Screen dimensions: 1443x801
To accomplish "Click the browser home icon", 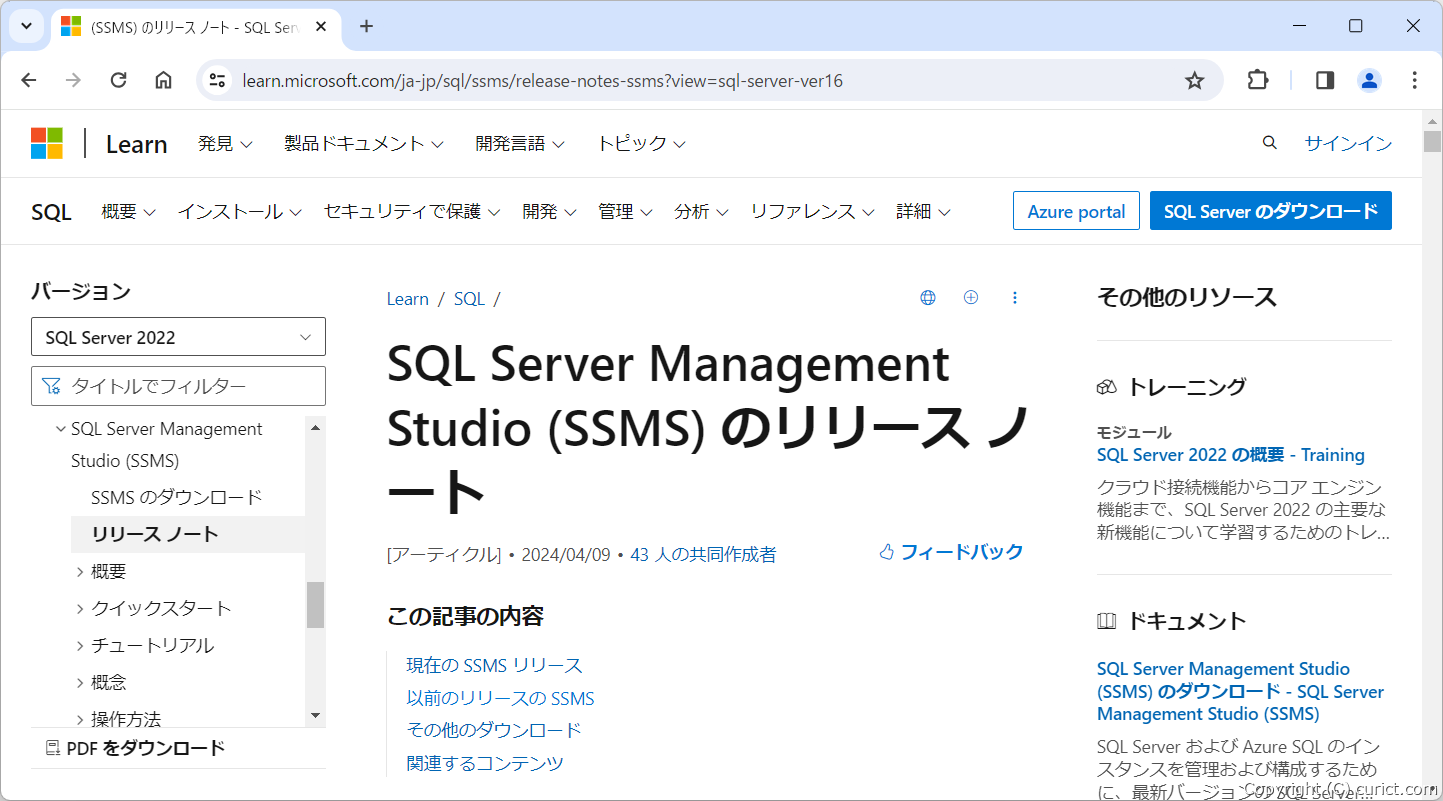I will coord(163,80).
